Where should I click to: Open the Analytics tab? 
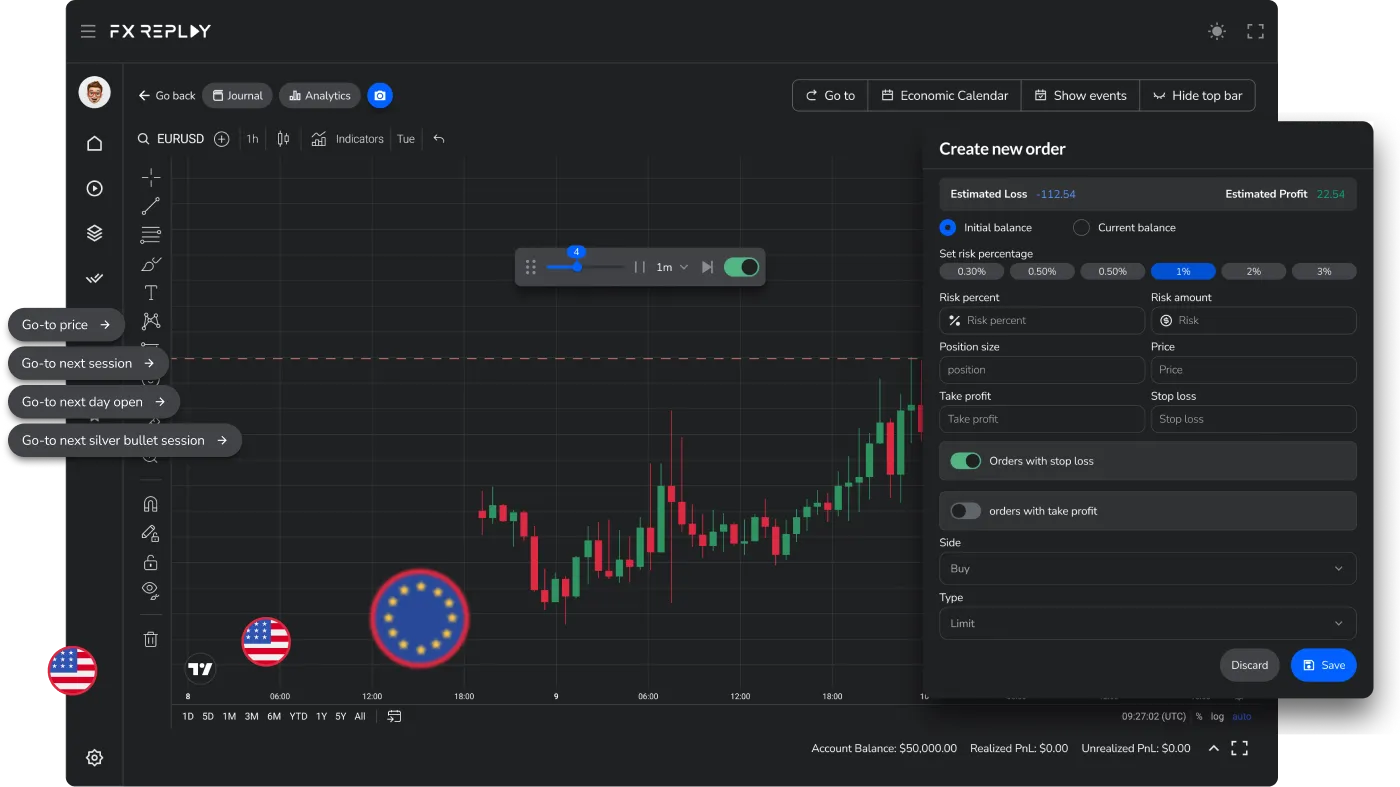click(320, 95)
